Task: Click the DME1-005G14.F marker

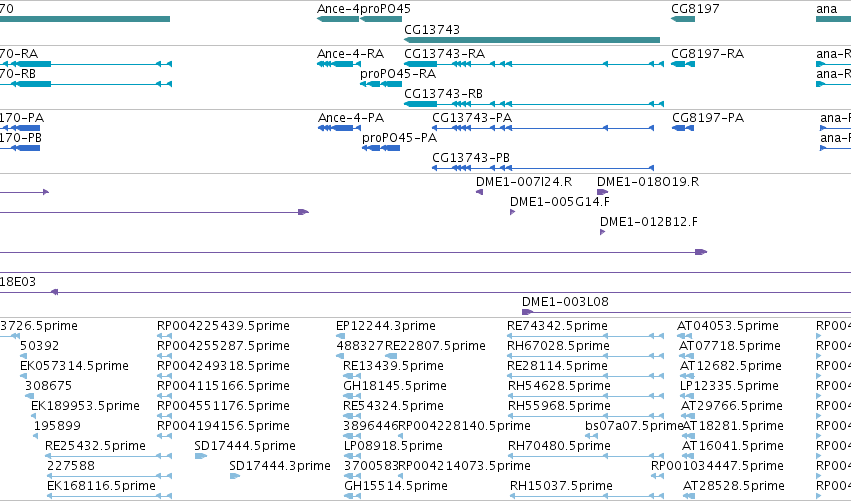Action: coord(512,212)
